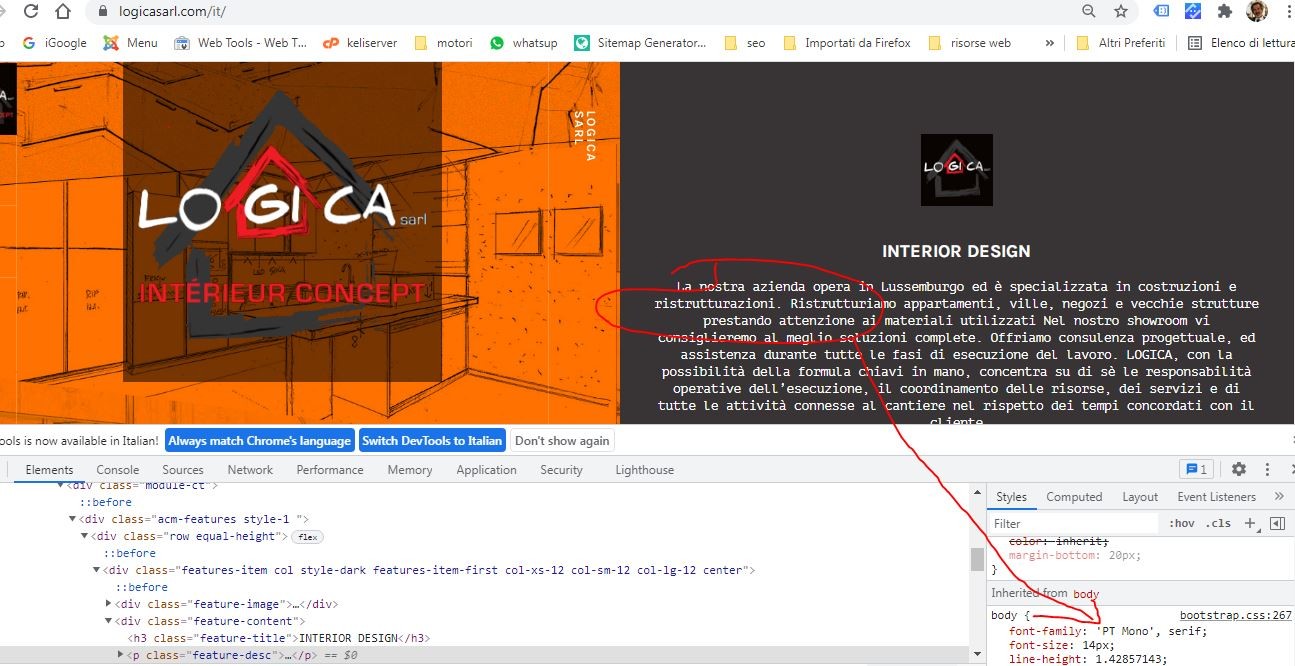Bookmark this page with the star icon
Image resolution: width=1295 pixels, height=666 pixels.
click(1121, 11)
